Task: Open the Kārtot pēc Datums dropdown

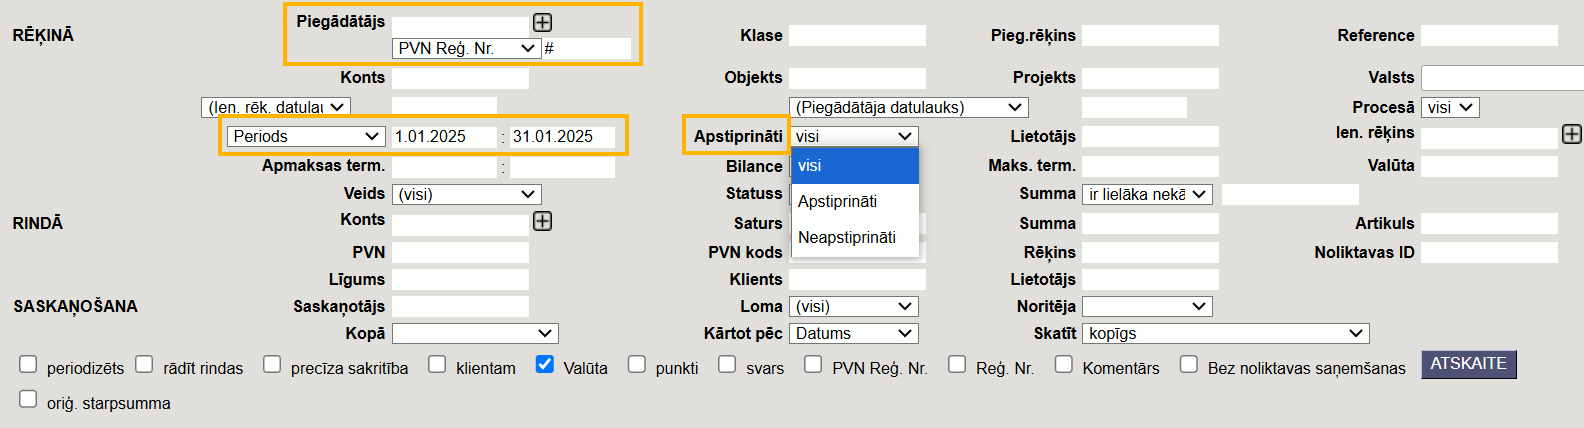Action: [x=853, y=333]
